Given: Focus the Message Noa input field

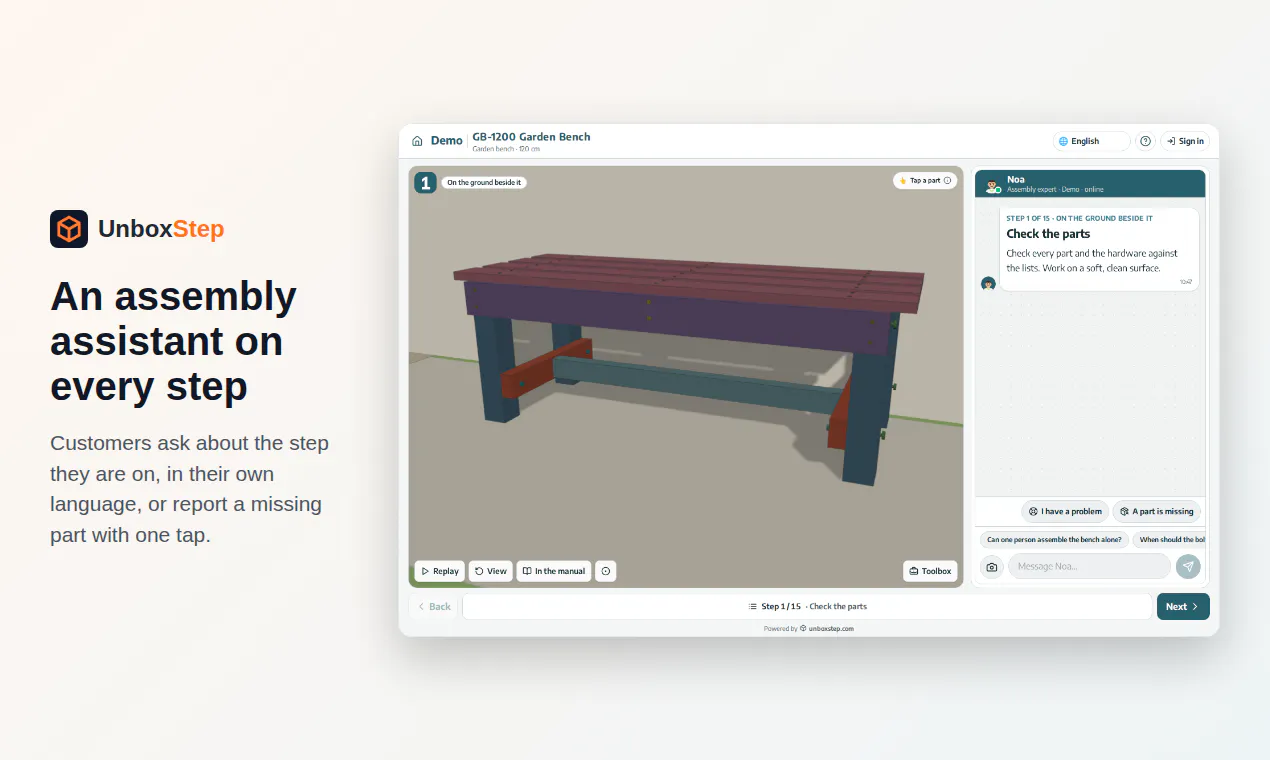Looking at the screenshot, I should pyautogui.click(x=1089, y=567).
